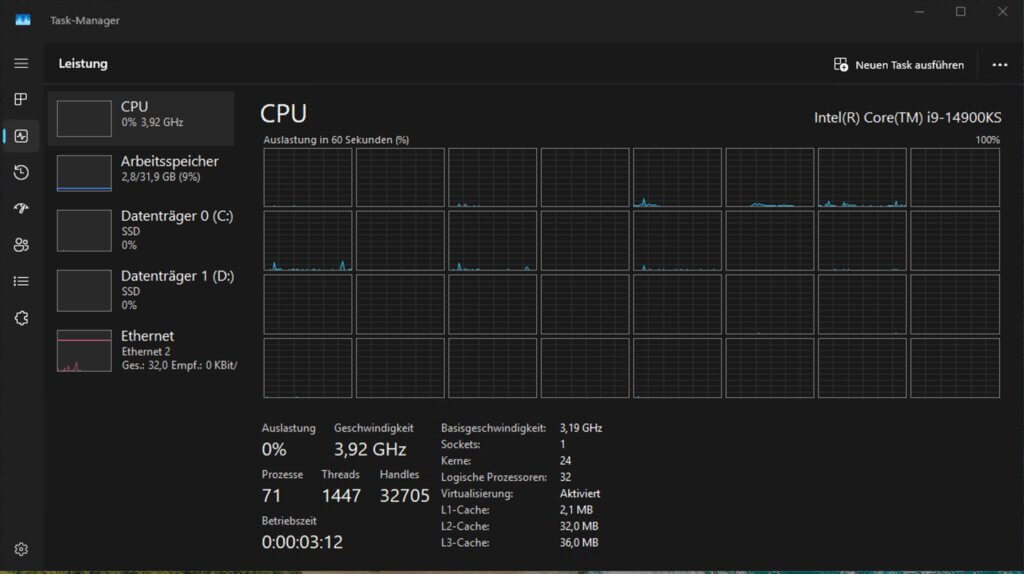The image size is (1024, 574).
Task: Click the 100% graph scale label
Action: point(987,140)
